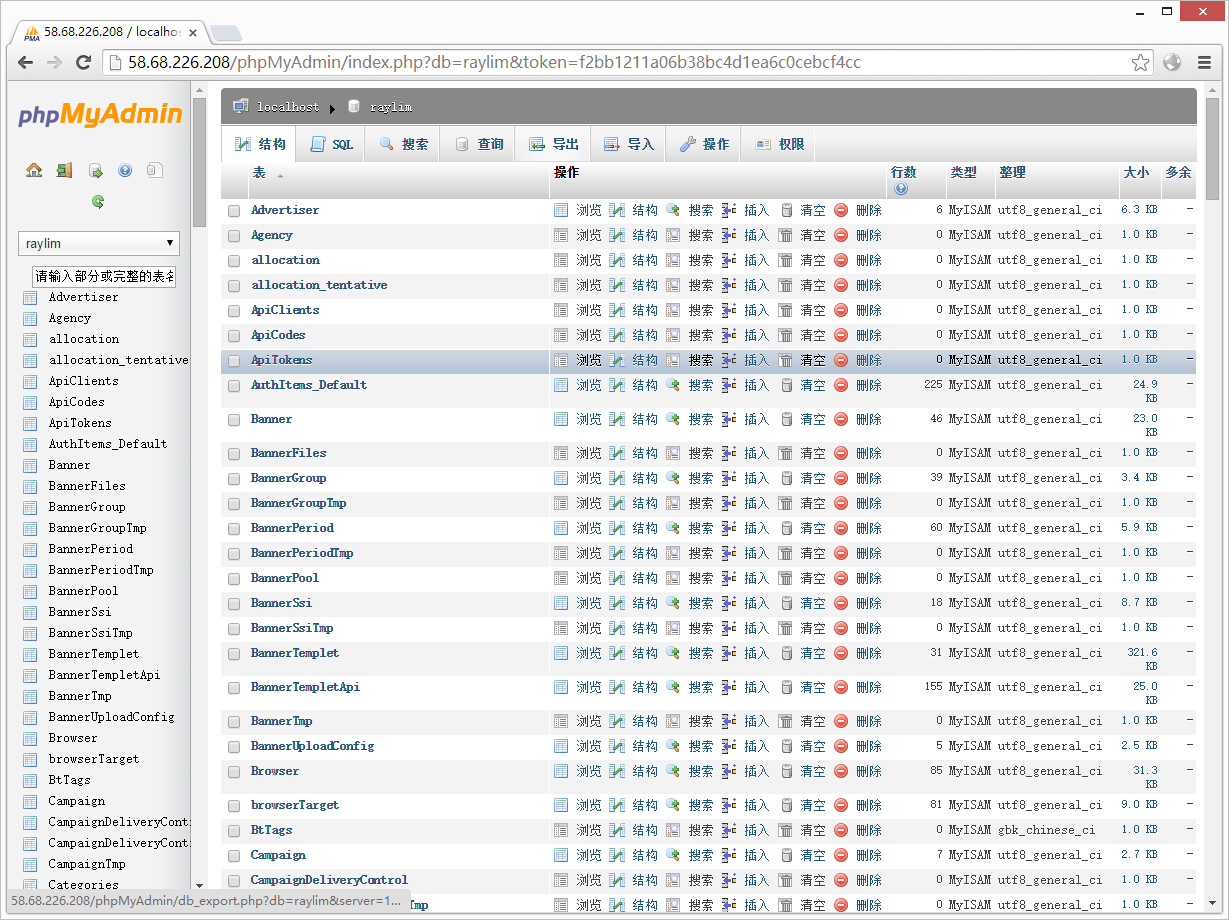Bookmark this page with the star icon
1229x920 pixels.
point(1140,62)
